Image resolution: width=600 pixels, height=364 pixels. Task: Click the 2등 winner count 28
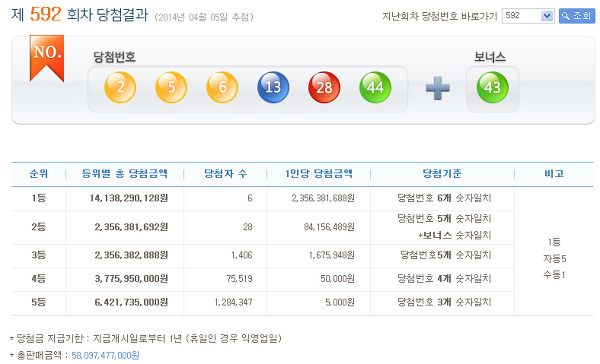248,227
